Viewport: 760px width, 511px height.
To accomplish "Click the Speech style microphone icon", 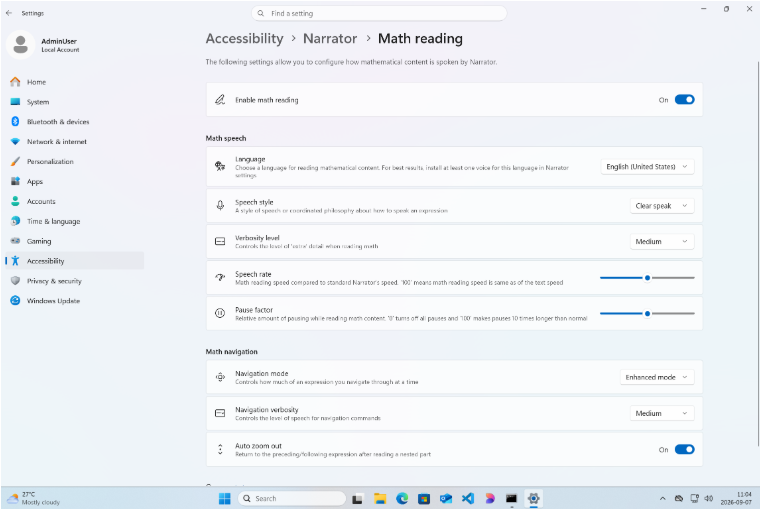I will click(x=220, y=206).
